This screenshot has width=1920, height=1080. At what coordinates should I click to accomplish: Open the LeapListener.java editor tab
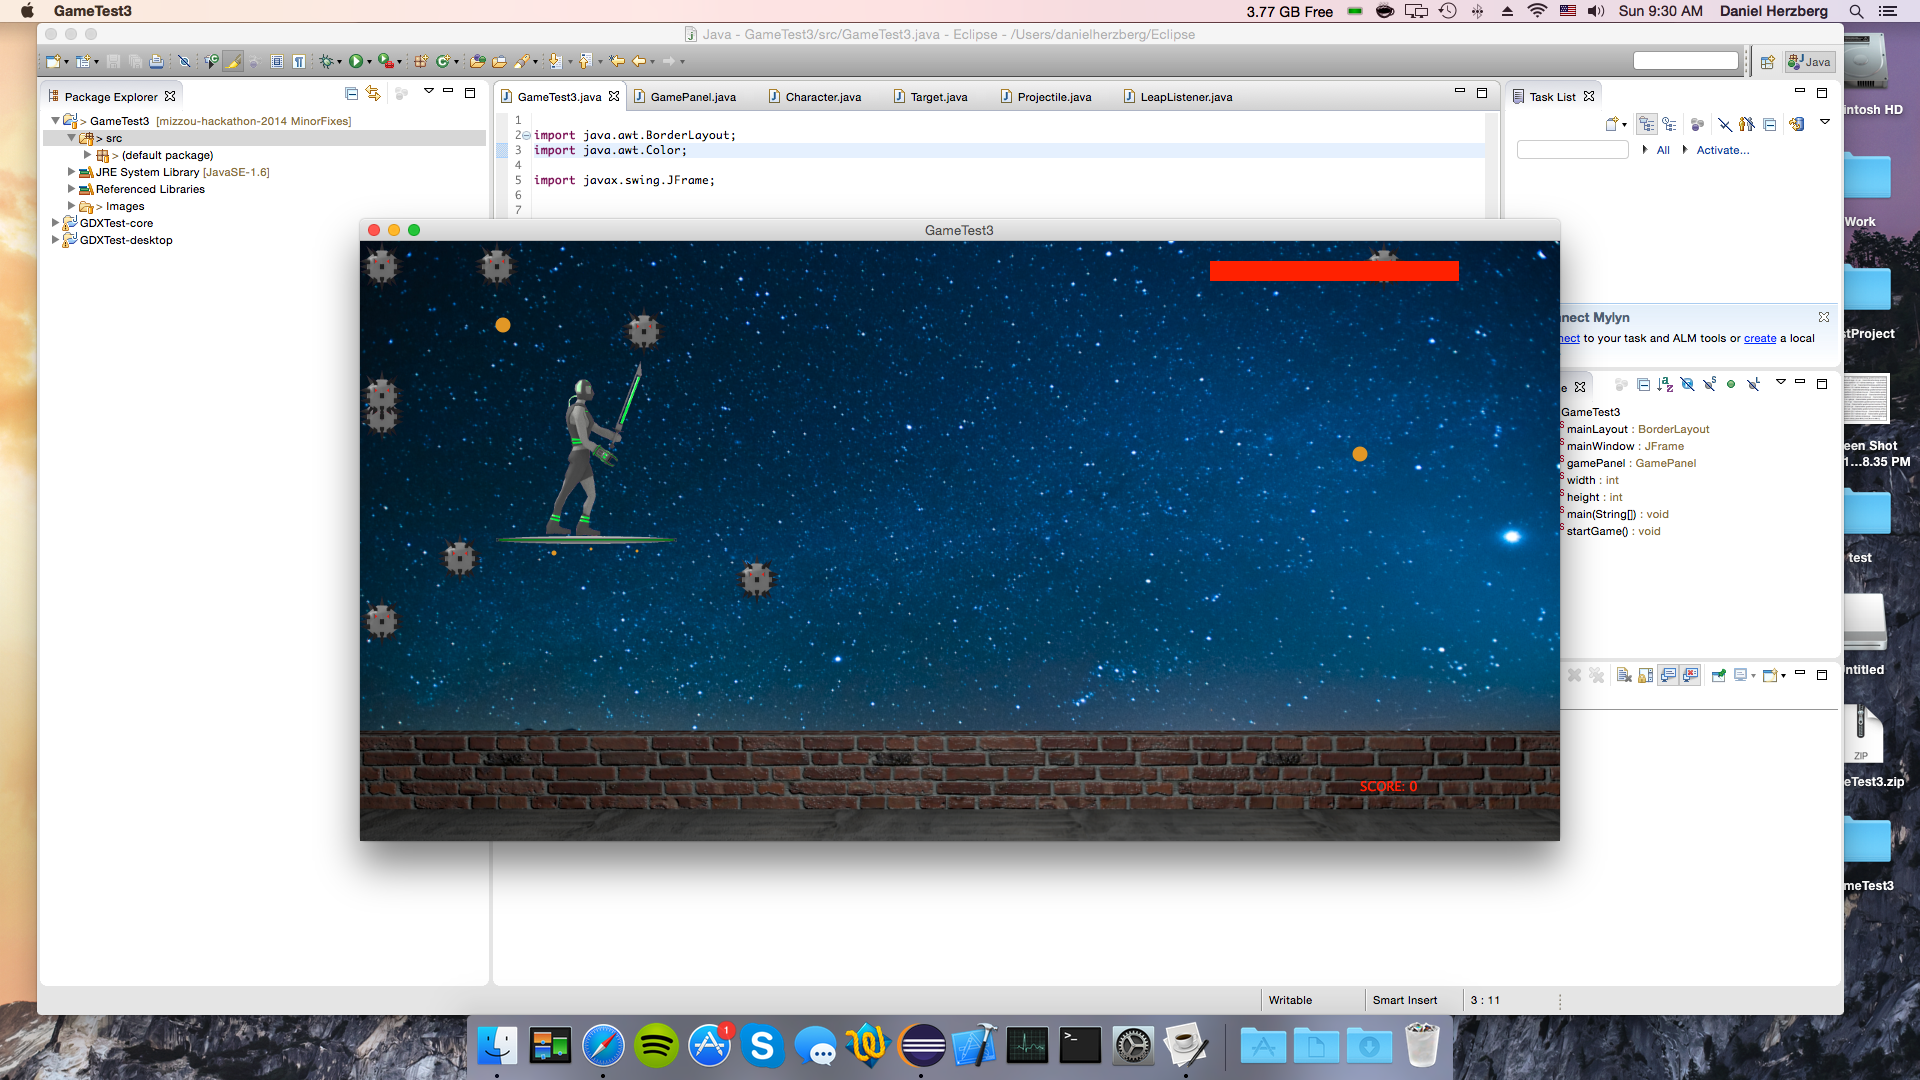[x=1185, y=97]
